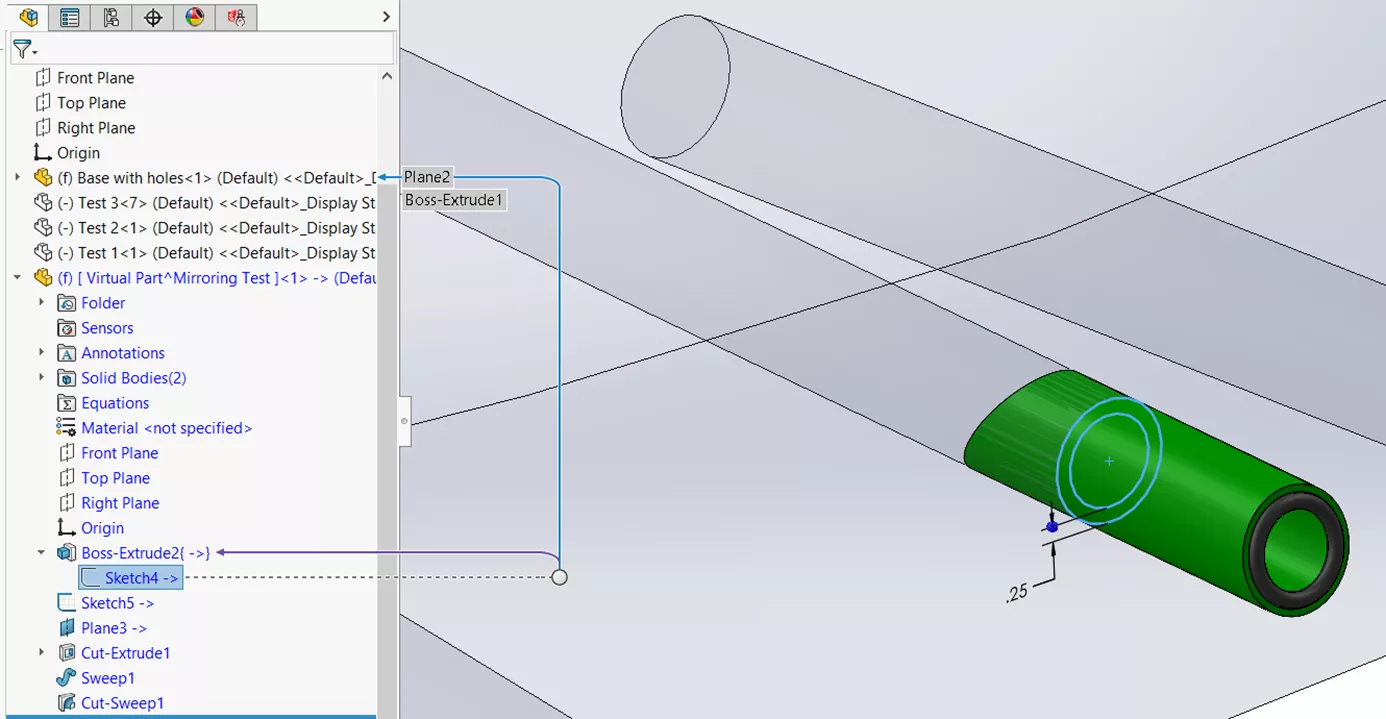Click the panel flyout arrow at top right
This screenshot has height=719, width=1386.
click(x=385, y=17)
